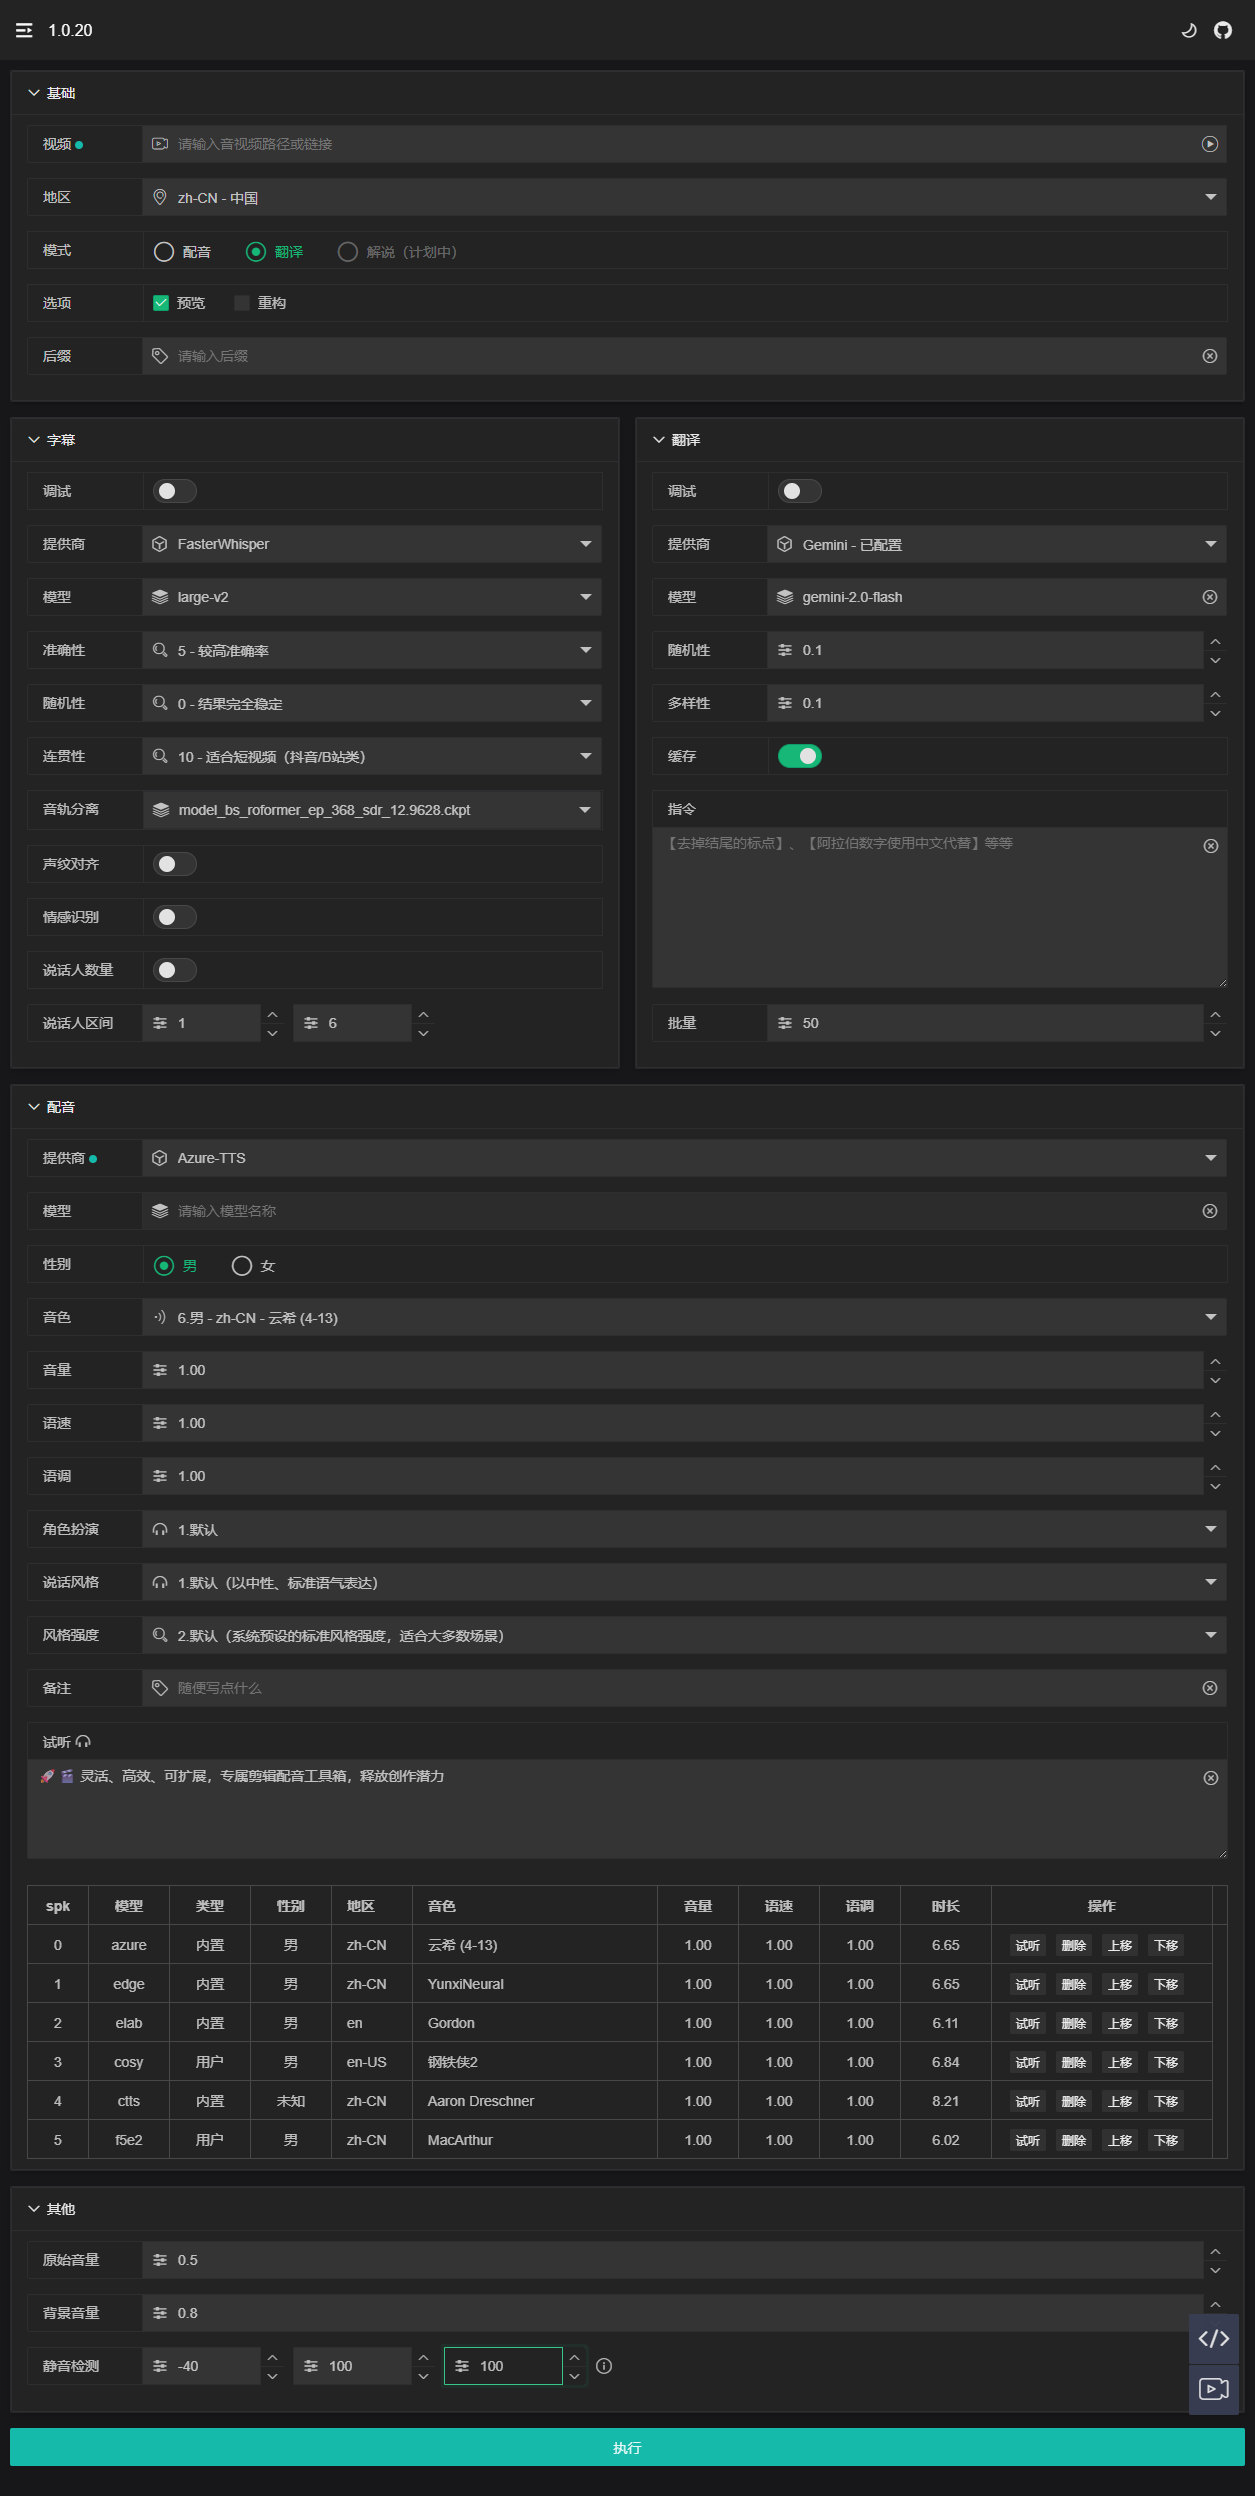Increase the 批量 batch value stepper
This screenshot has height=2496, width=1255.
1215,1014
